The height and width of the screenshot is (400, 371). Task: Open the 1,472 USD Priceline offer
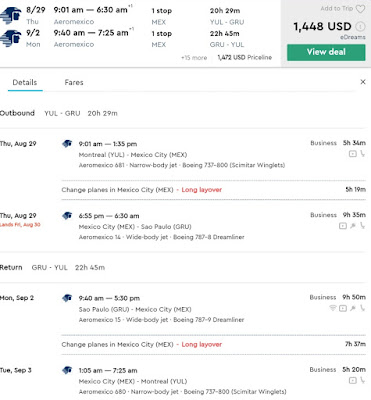click(245, 57)
